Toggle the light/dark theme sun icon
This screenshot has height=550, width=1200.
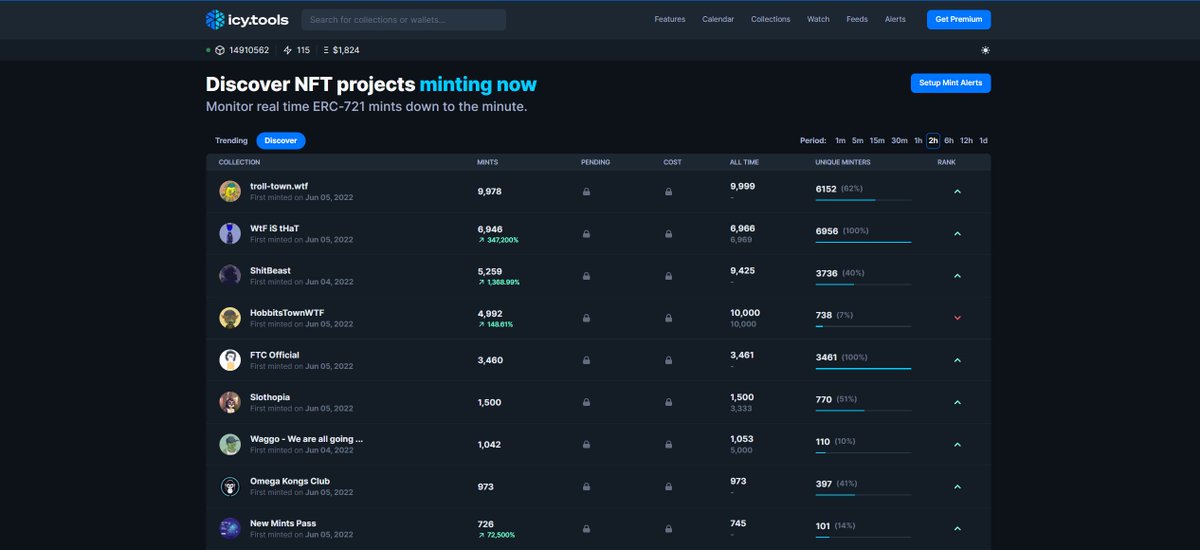[x=985, y=50]
